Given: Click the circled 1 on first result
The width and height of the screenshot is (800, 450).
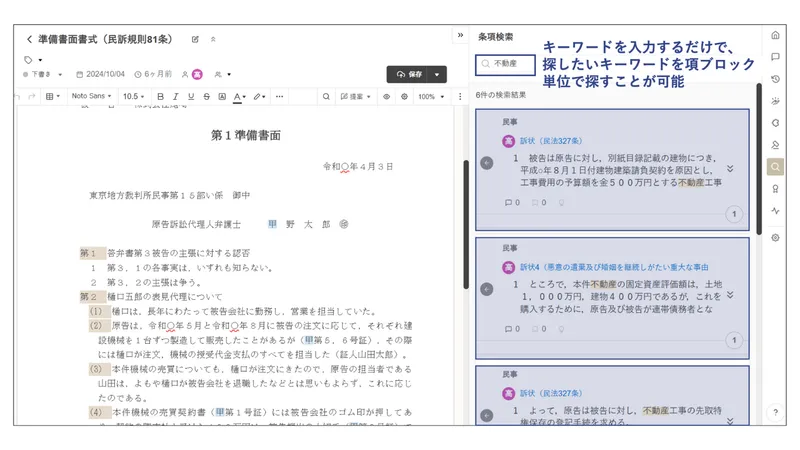Looking at the screenshot, I should coord(734,214).
